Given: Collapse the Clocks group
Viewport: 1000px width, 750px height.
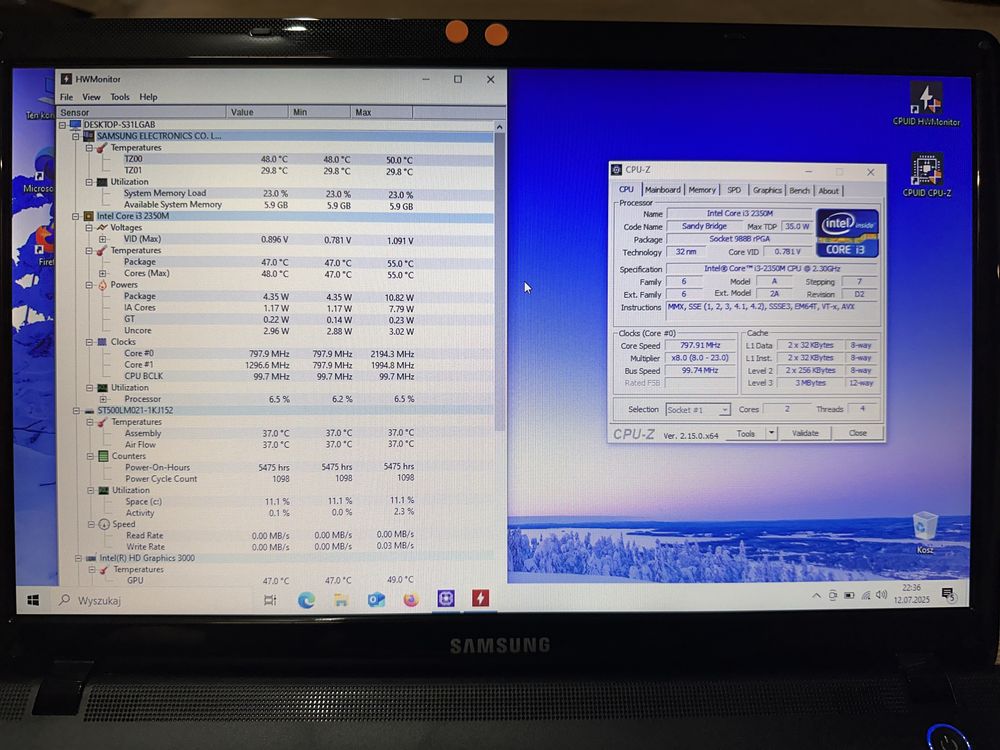Looking at the screenshot, I should click(x=89, y=342).
